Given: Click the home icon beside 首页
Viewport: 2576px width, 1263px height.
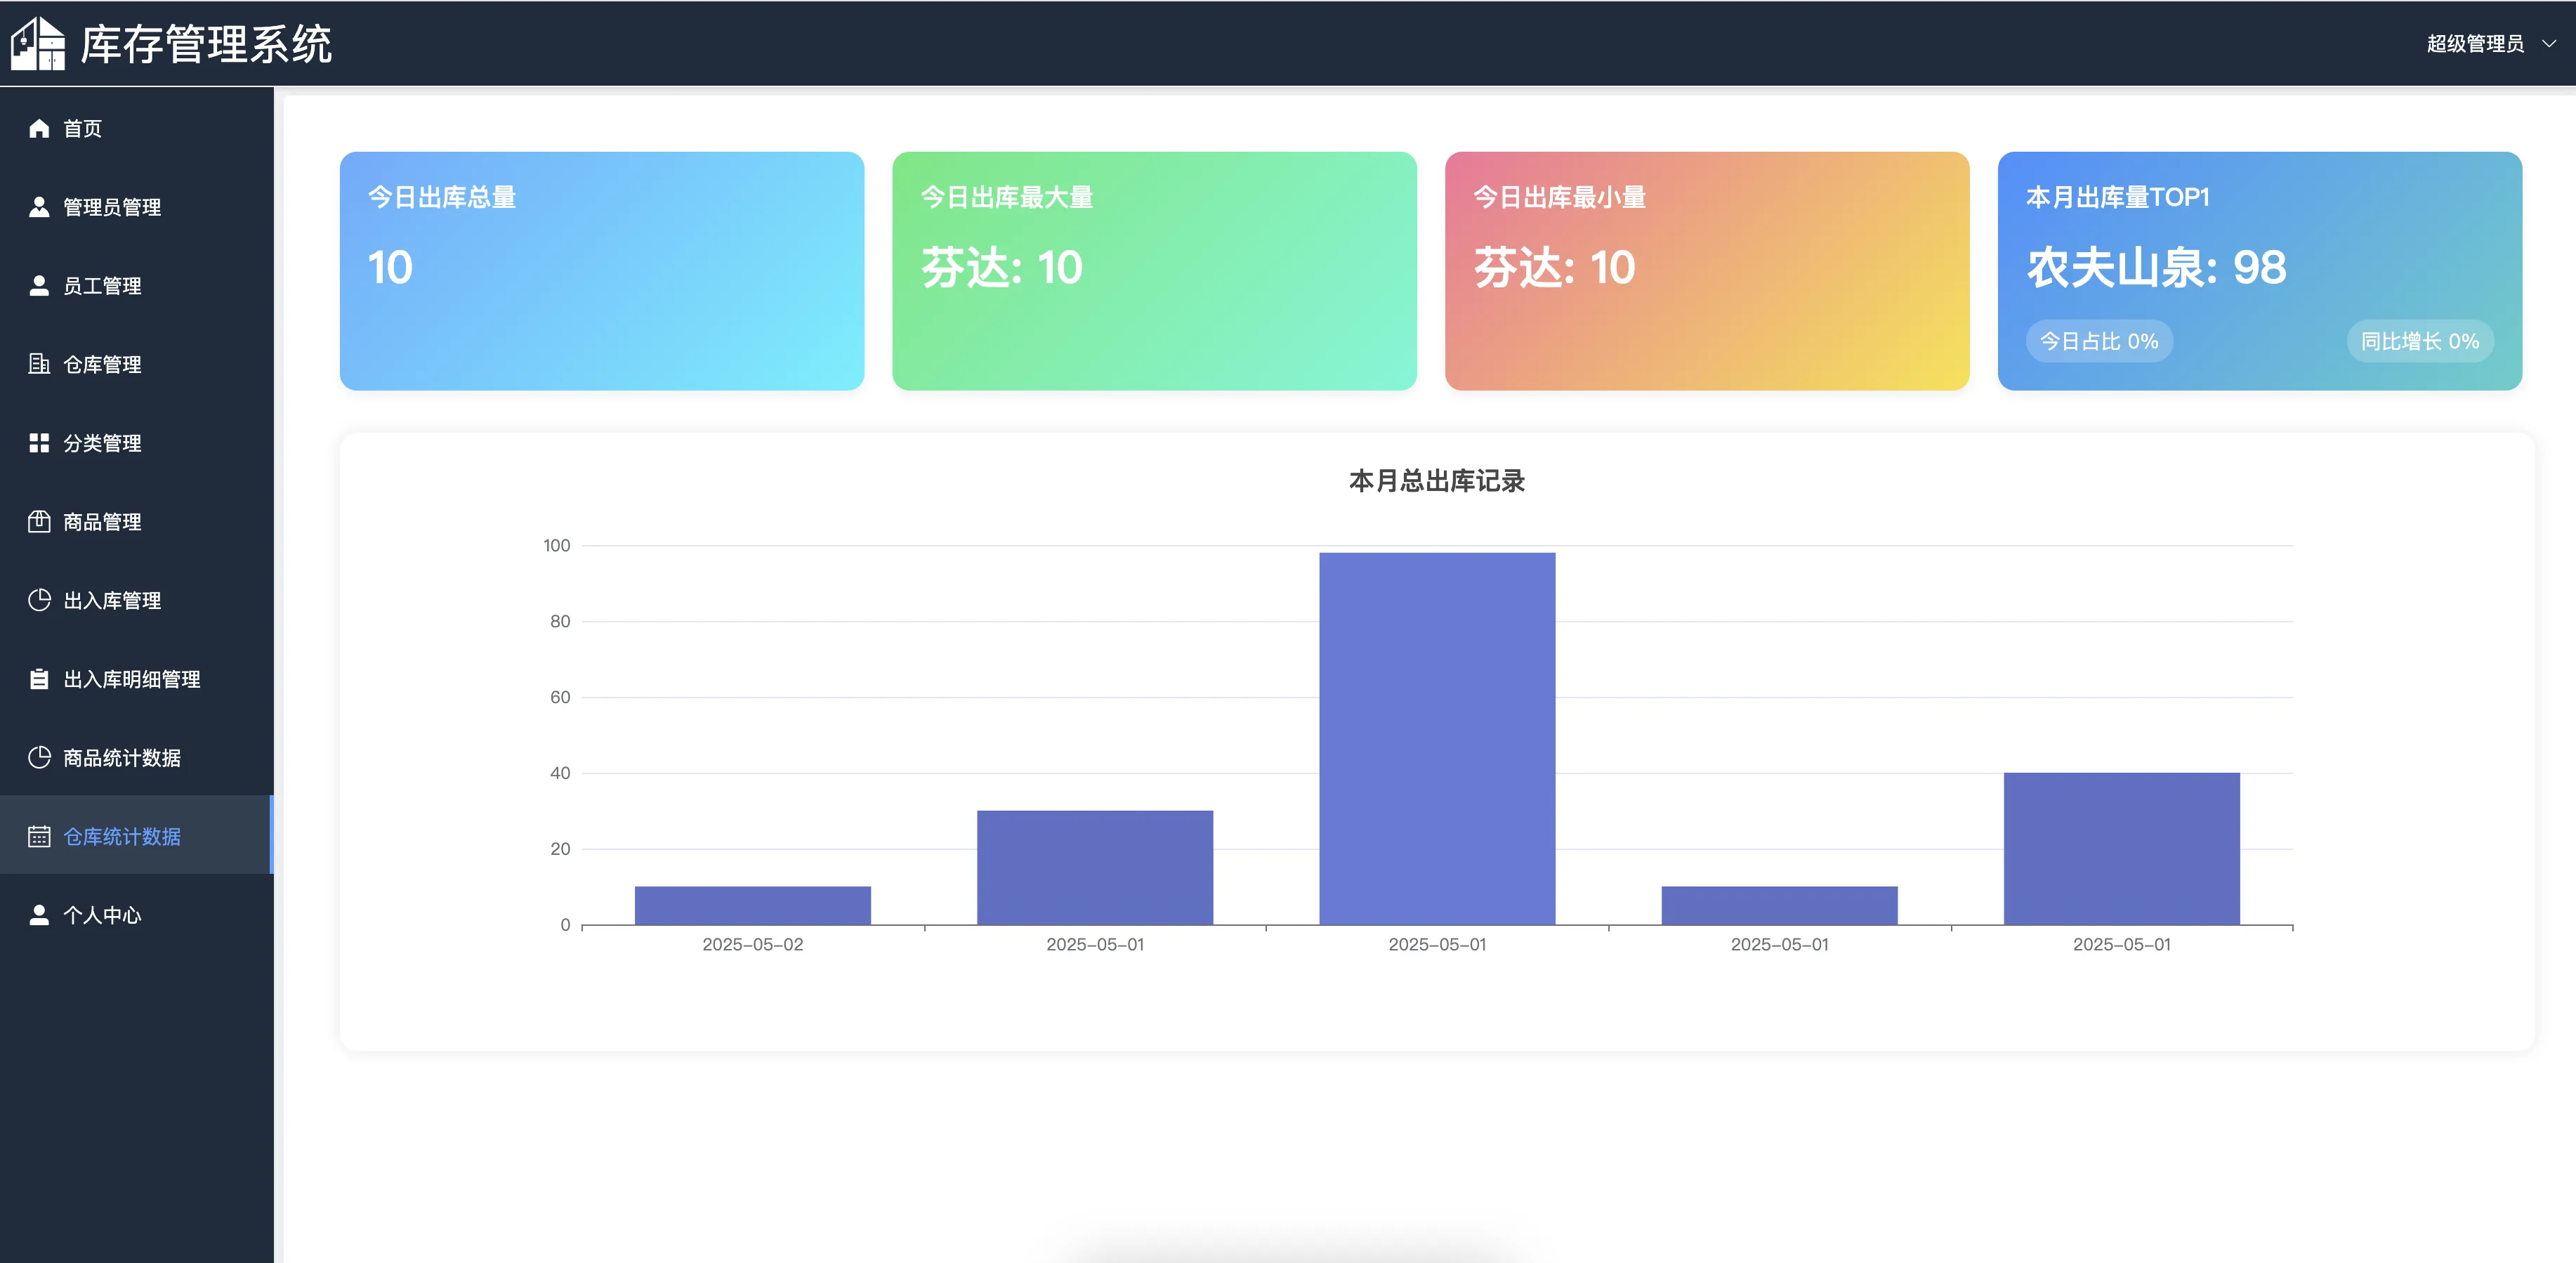Looking at the screenshot, I should point(39,128).
